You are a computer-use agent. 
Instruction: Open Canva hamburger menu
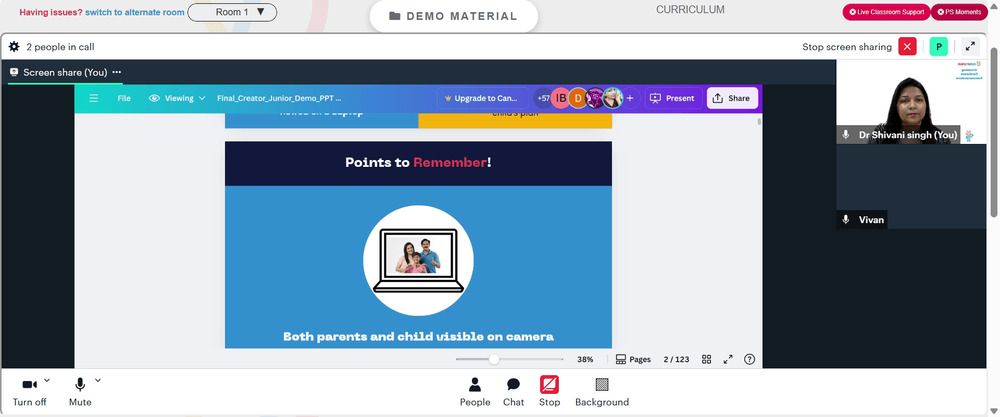click(x=94, y=98)
